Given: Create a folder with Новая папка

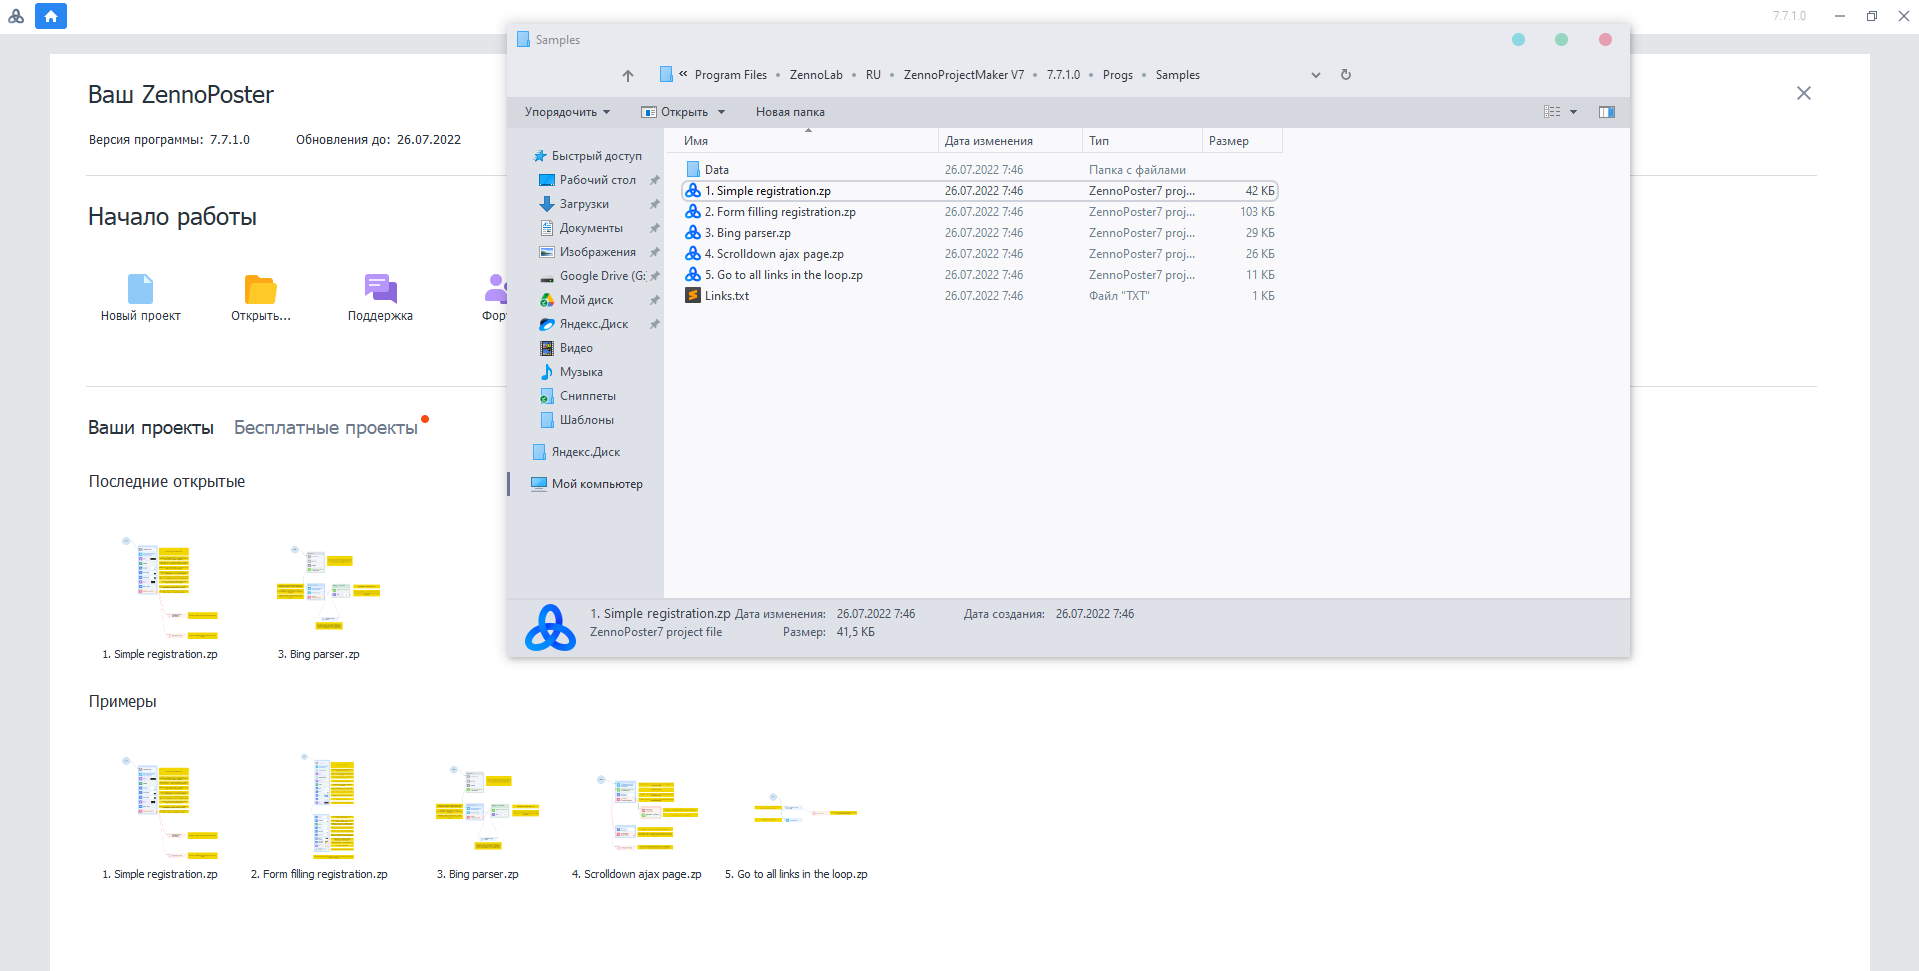Looking at the screenshot, I should point(790,112).
